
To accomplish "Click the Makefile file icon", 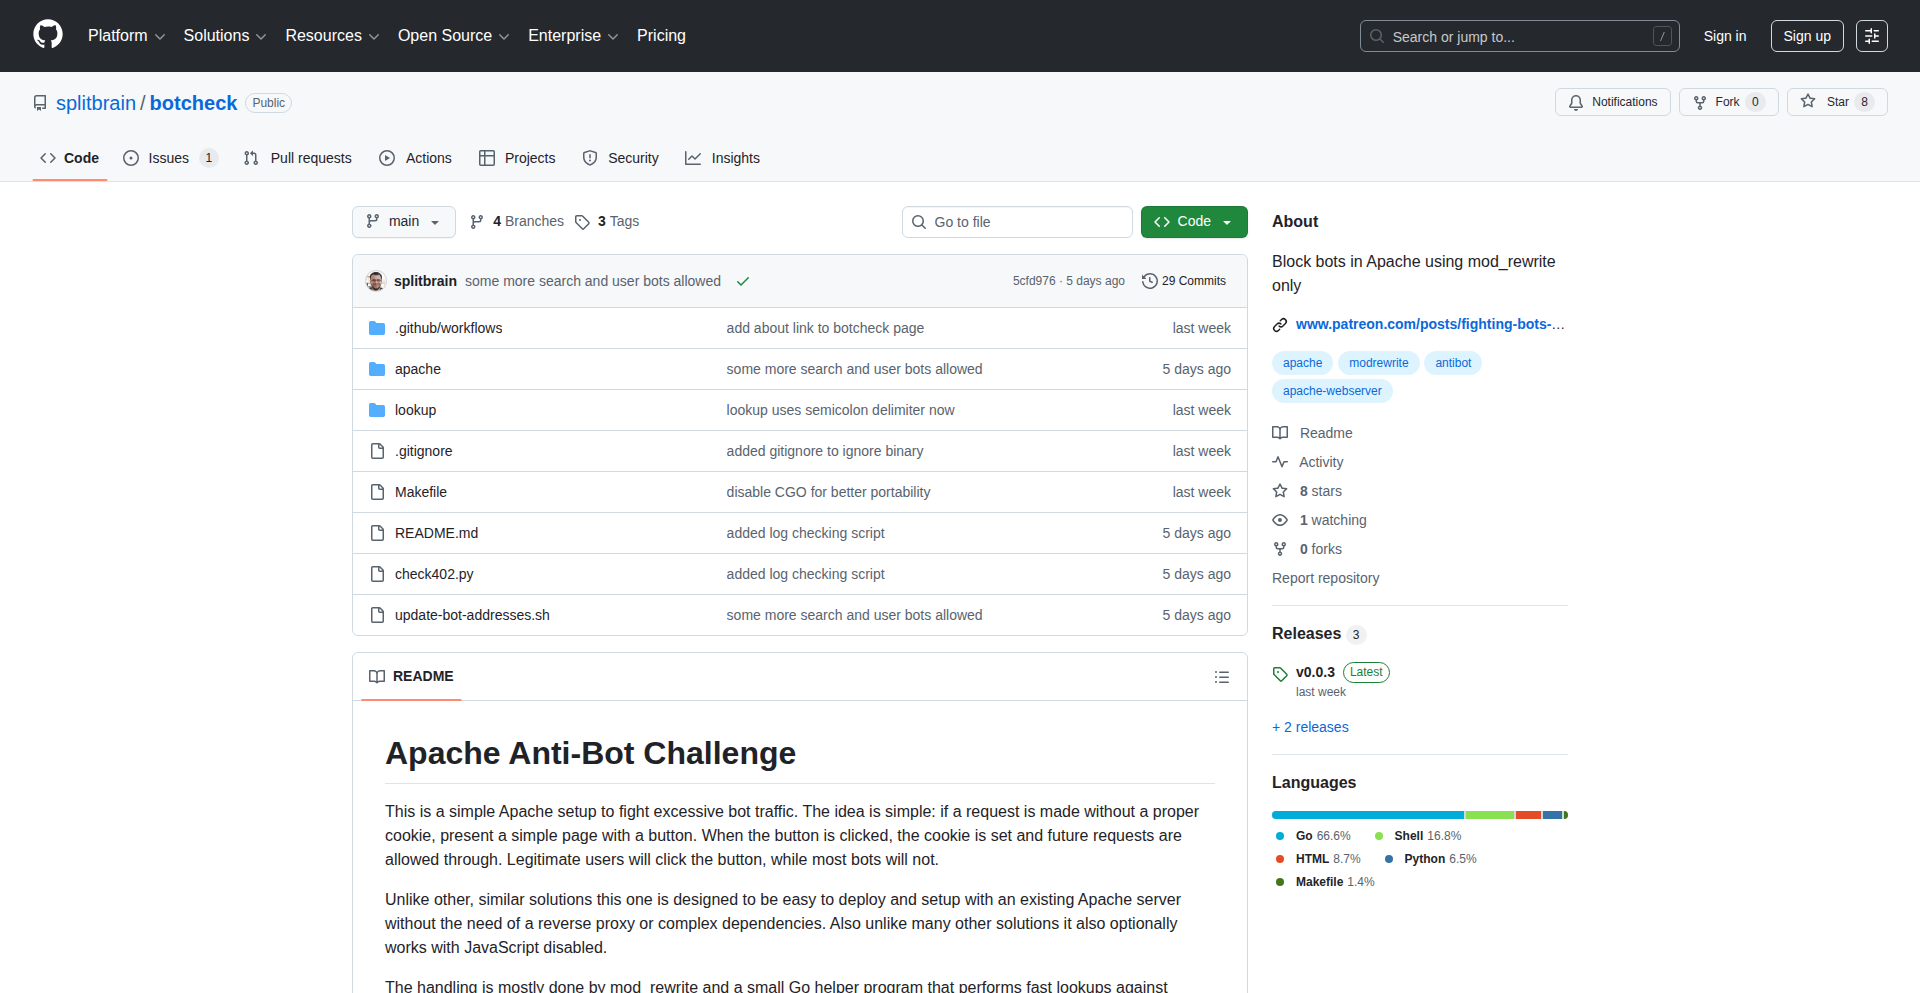I will [x=377, y=492].
